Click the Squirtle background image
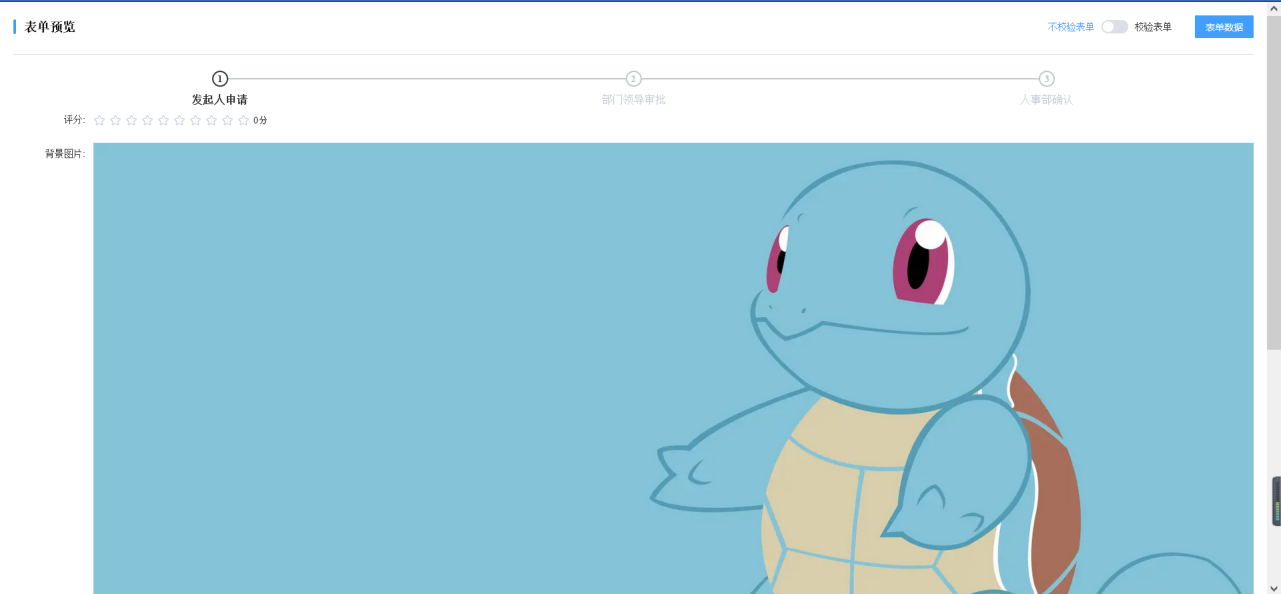Image resolution: width=1281 pixels, height=594 pixels. click(x=673, y=368)
